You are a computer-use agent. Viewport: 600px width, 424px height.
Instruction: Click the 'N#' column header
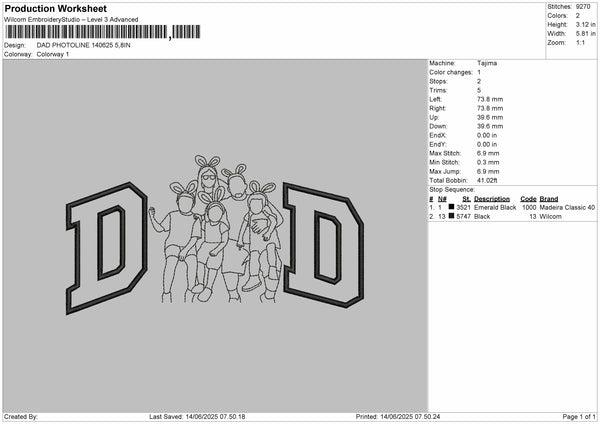pyautogui.click(x=442, y=199)
